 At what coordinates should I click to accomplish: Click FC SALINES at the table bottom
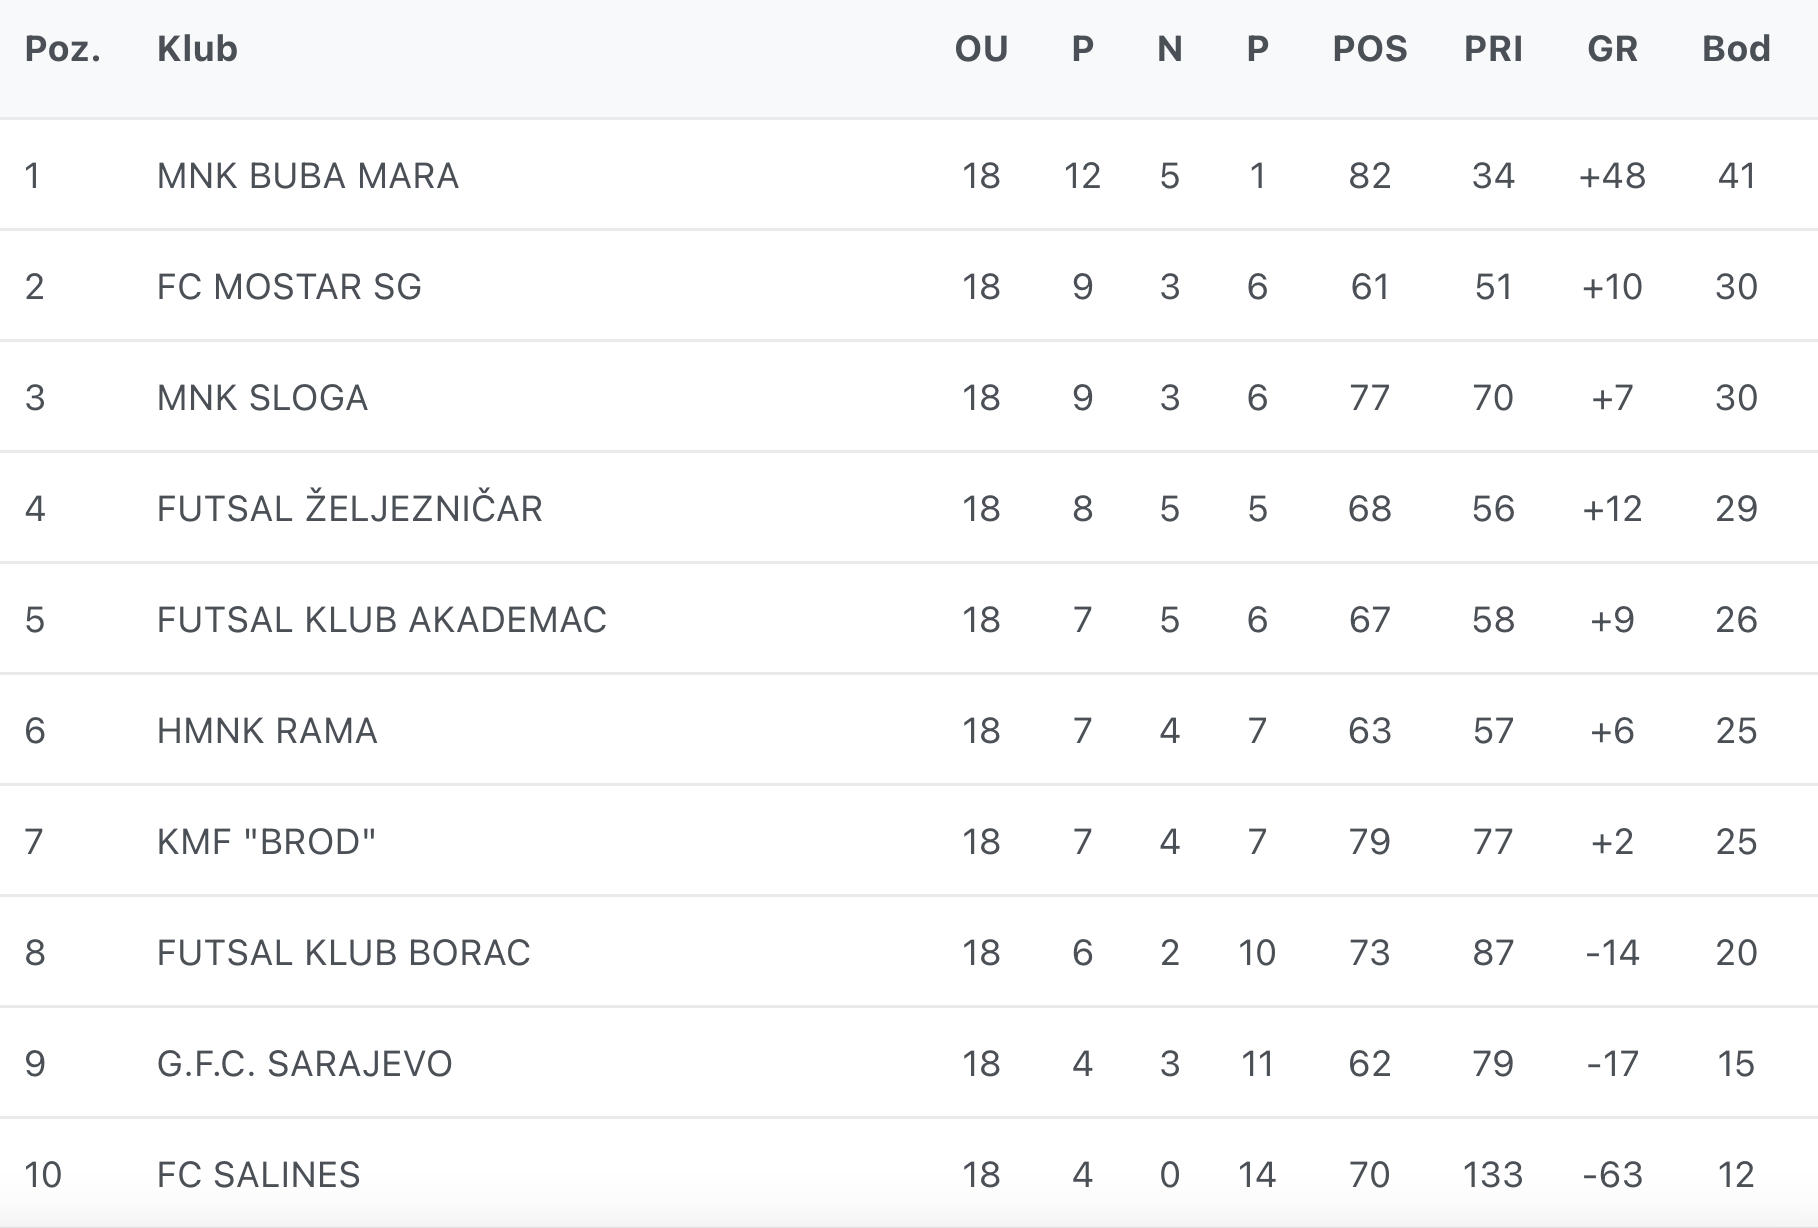[x=258, y=1175]
